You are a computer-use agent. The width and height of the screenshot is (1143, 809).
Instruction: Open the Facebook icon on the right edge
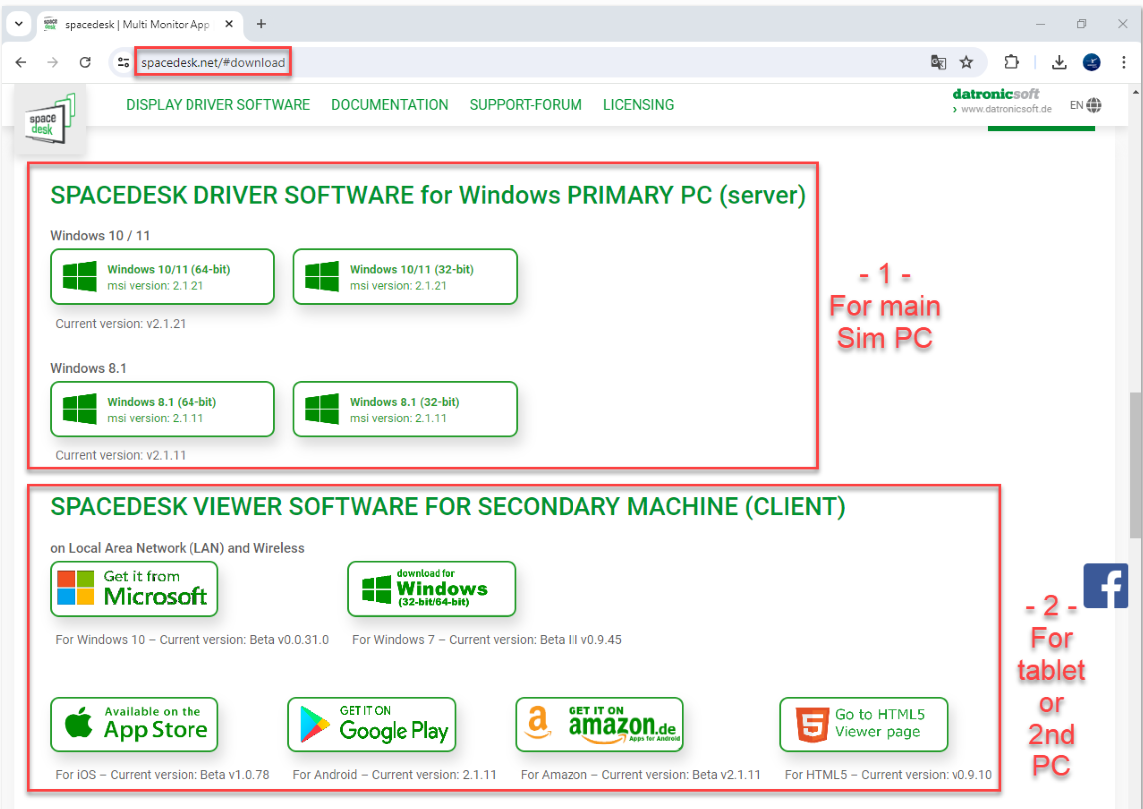click(1106, 585)
